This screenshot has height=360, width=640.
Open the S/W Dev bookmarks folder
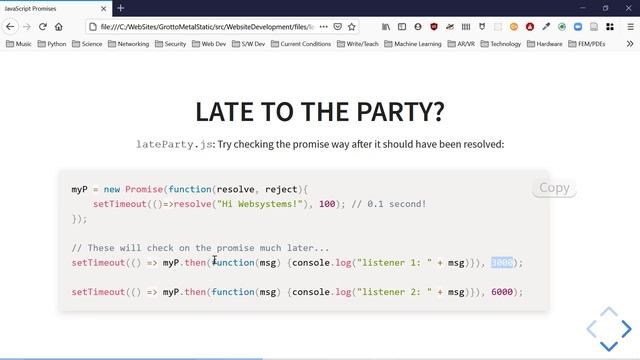[248, 44]
